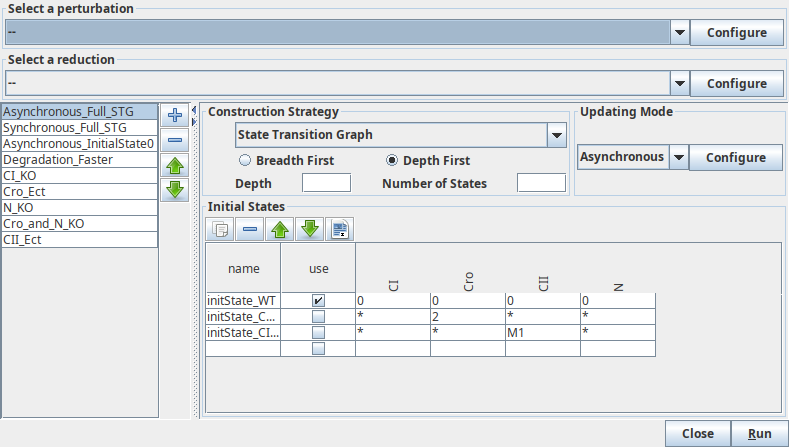The image size is (789, 447).
Task: Click the CII value M1 cell
Action: (543, 333)
